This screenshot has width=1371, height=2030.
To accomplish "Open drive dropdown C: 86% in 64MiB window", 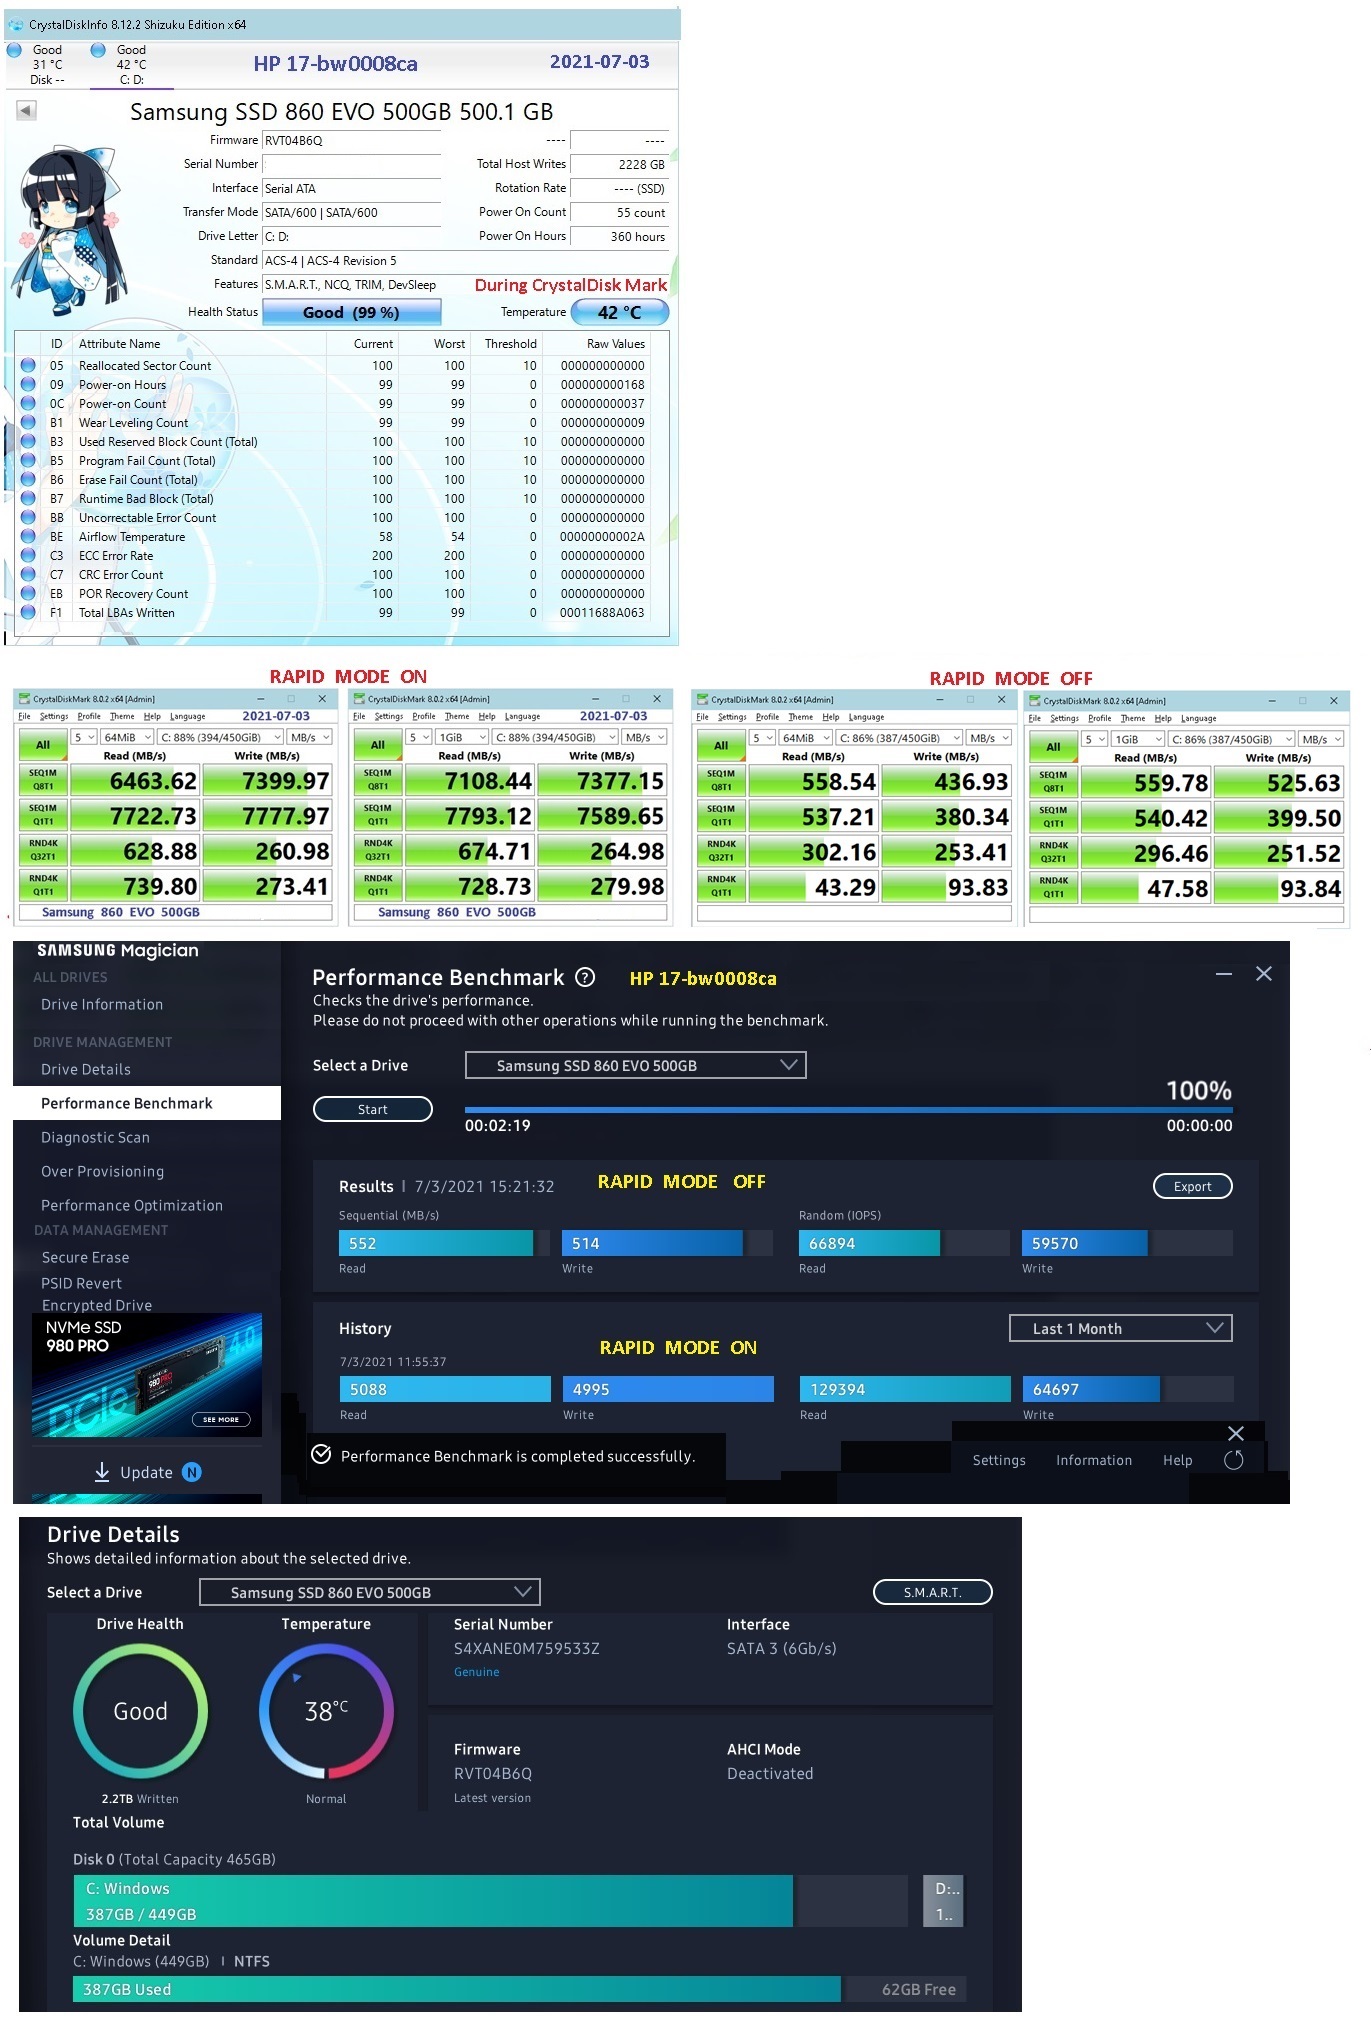I will (x=899, y=738).
